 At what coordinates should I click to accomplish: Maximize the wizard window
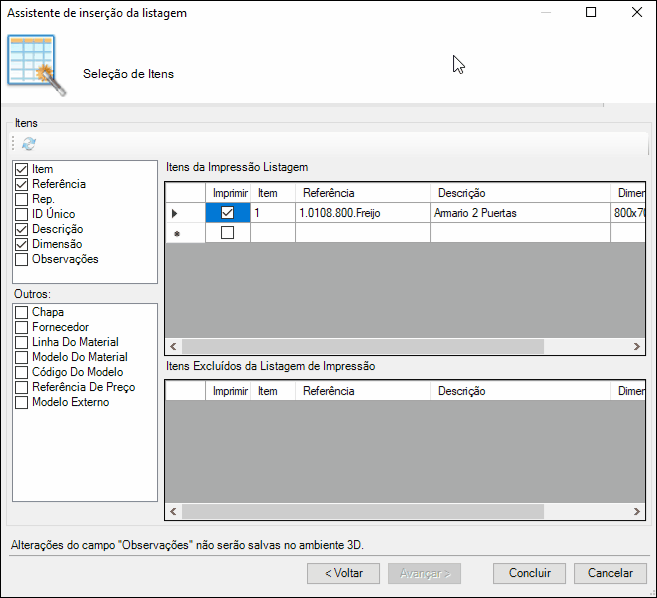point(591,12)
